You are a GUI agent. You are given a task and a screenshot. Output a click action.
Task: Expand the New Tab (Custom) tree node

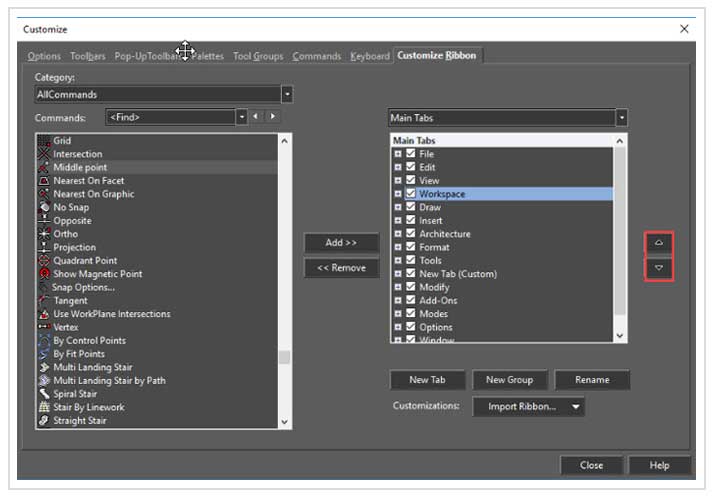coord(398,274)
